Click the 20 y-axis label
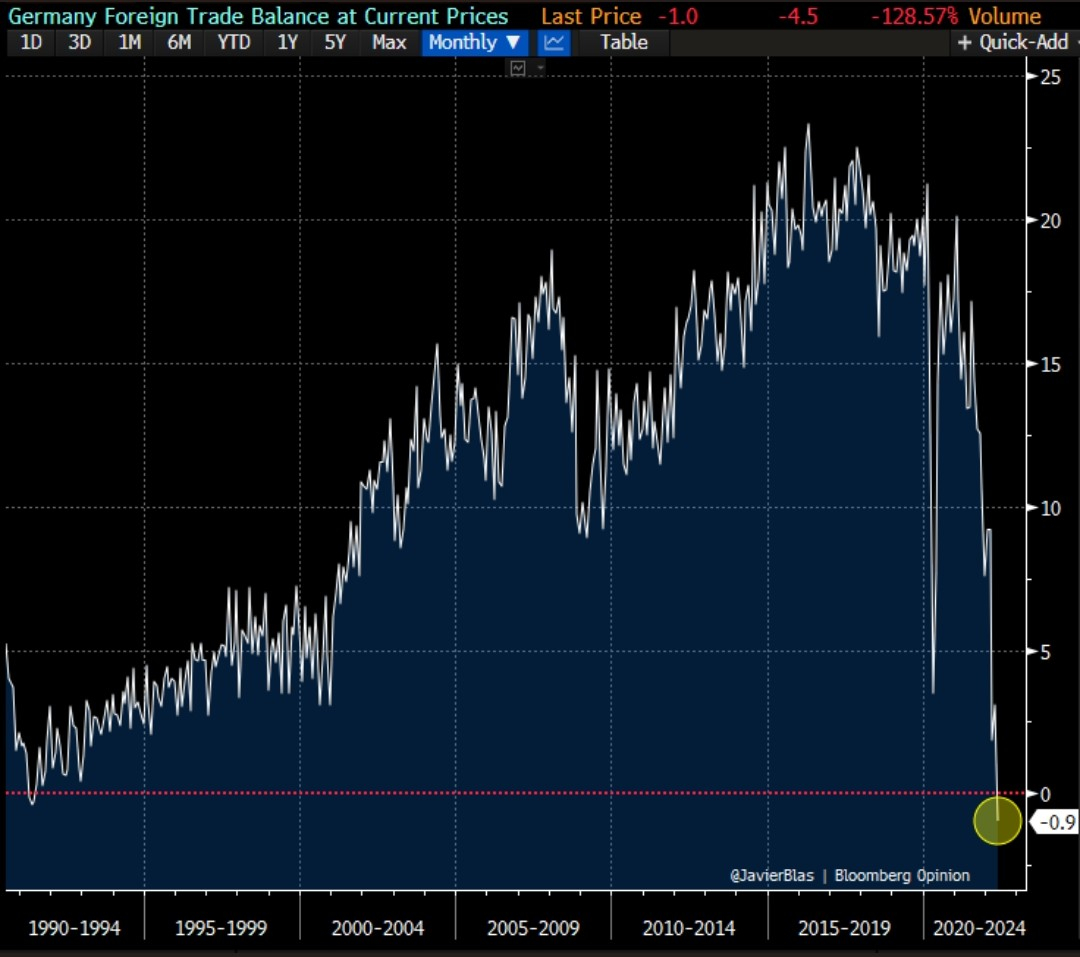This screenshot has height=957, width=1080. (x=1050, y=220)
